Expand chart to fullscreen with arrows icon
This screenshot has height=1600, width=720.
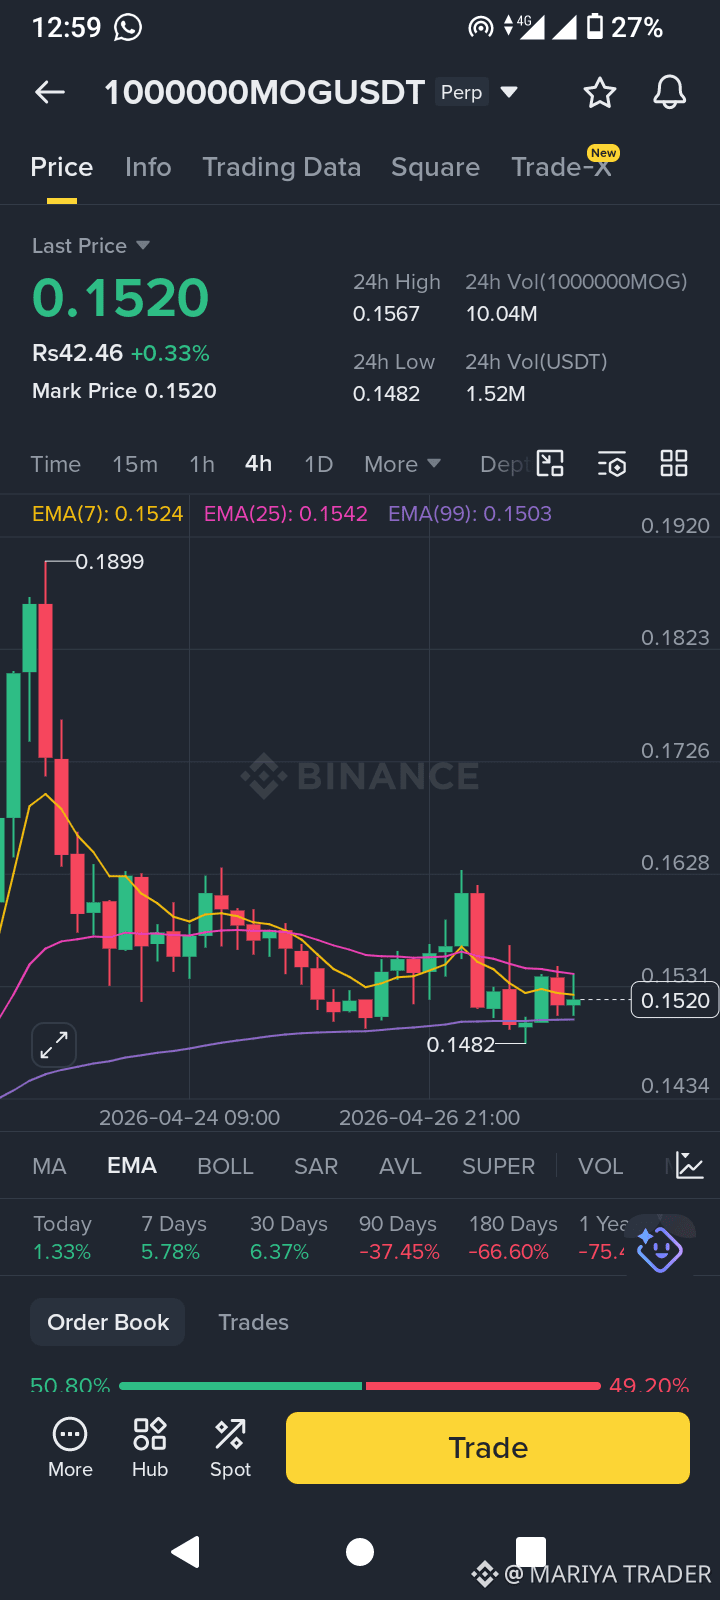(x=54, y=1046)
